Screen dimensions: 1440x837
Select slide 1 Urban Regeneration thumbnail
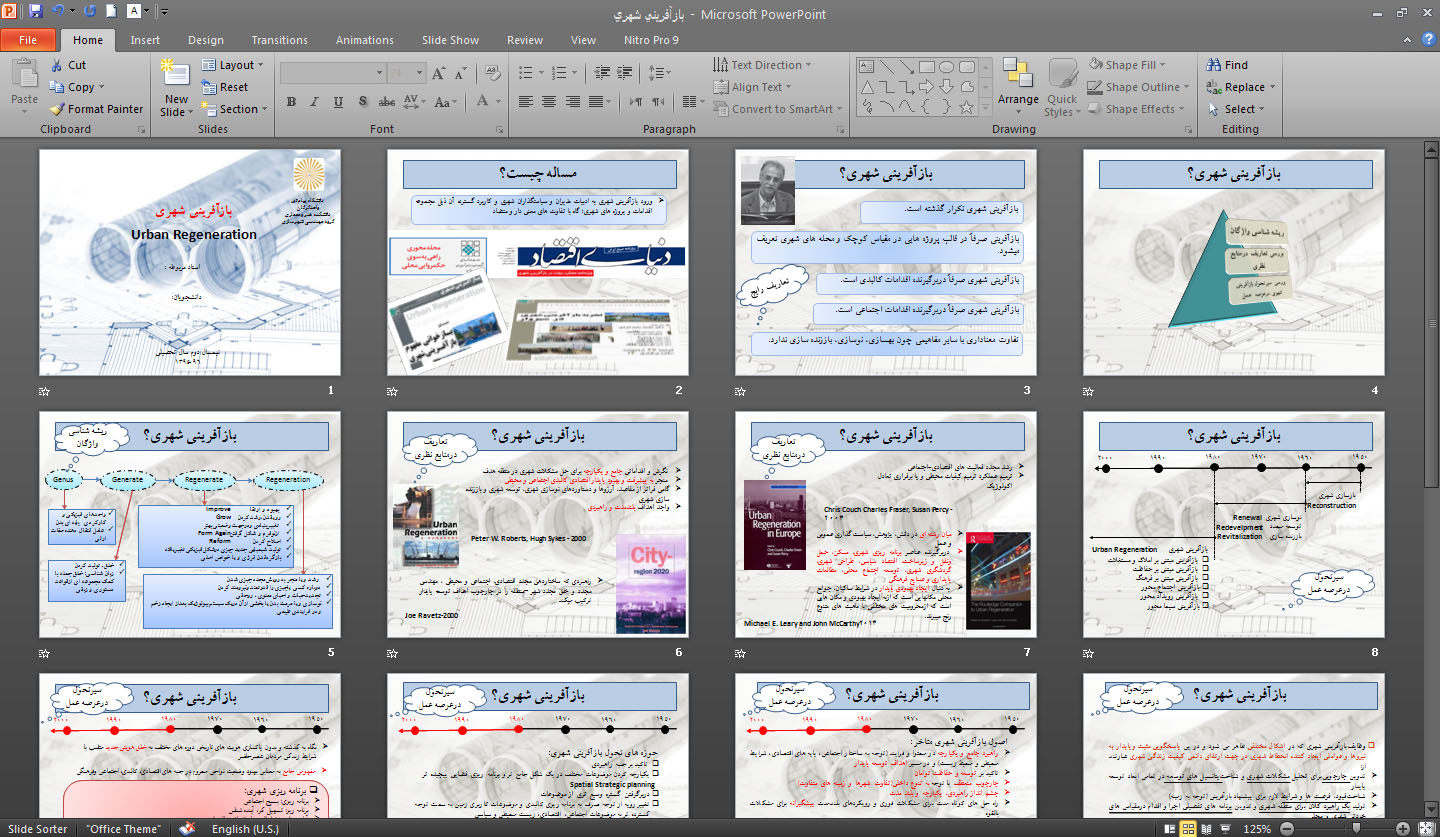coord(190,263)
